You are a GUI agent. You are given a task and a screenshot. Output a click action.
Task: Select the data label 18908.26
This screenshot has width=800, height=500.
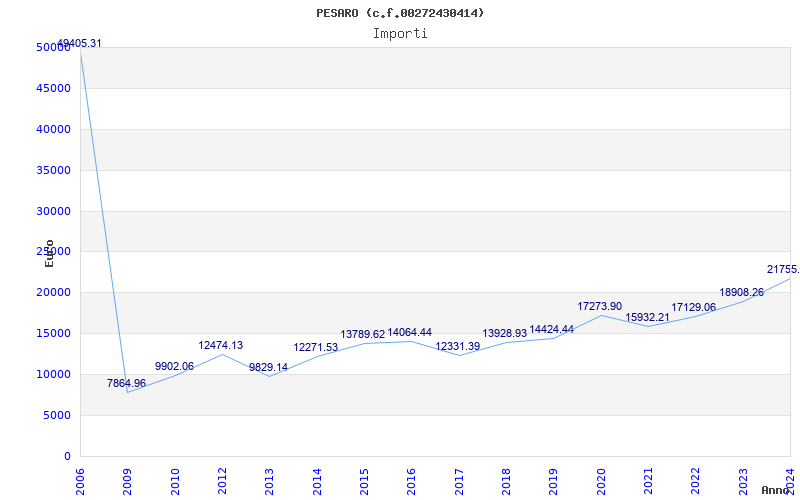(741, 293)
